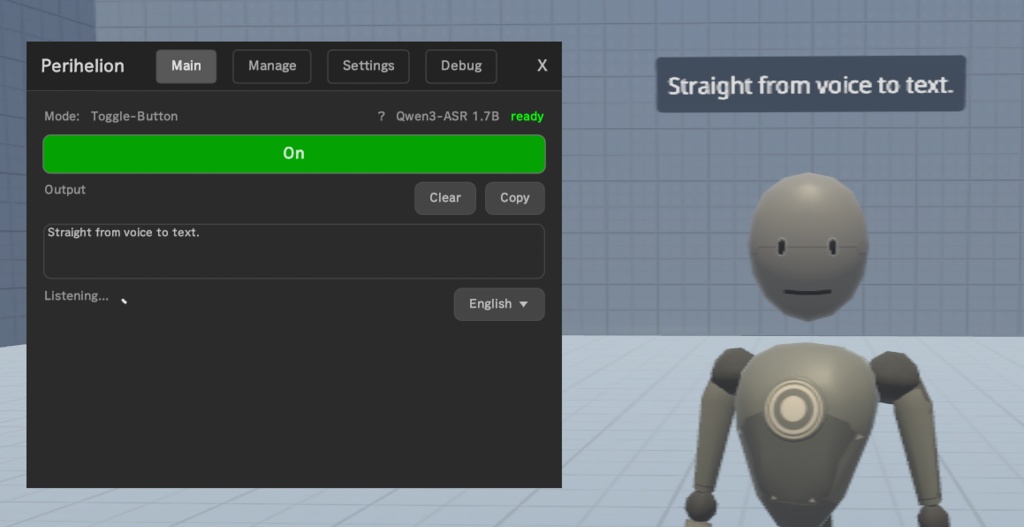Click the Mode: label
This screenshot has width=1024, height=527.
[x=61, y=116]
